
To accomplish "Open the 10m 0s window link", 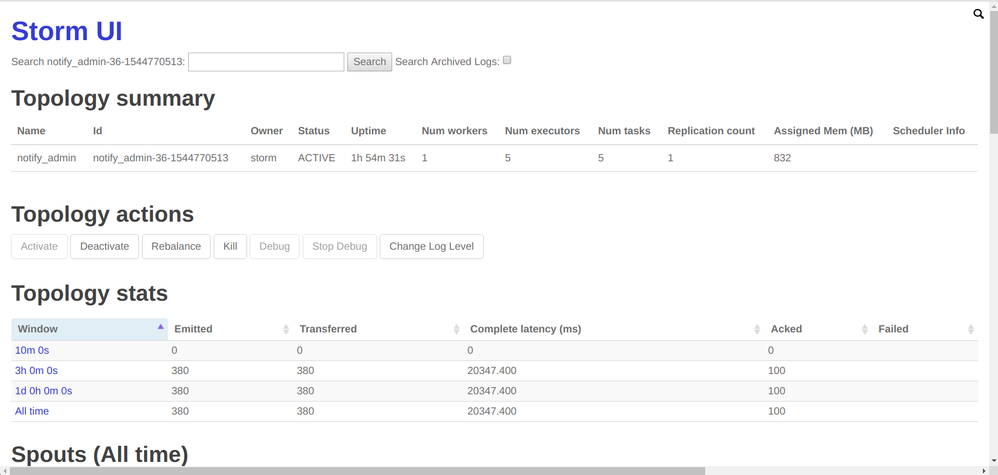I will (x=32, y=350).
